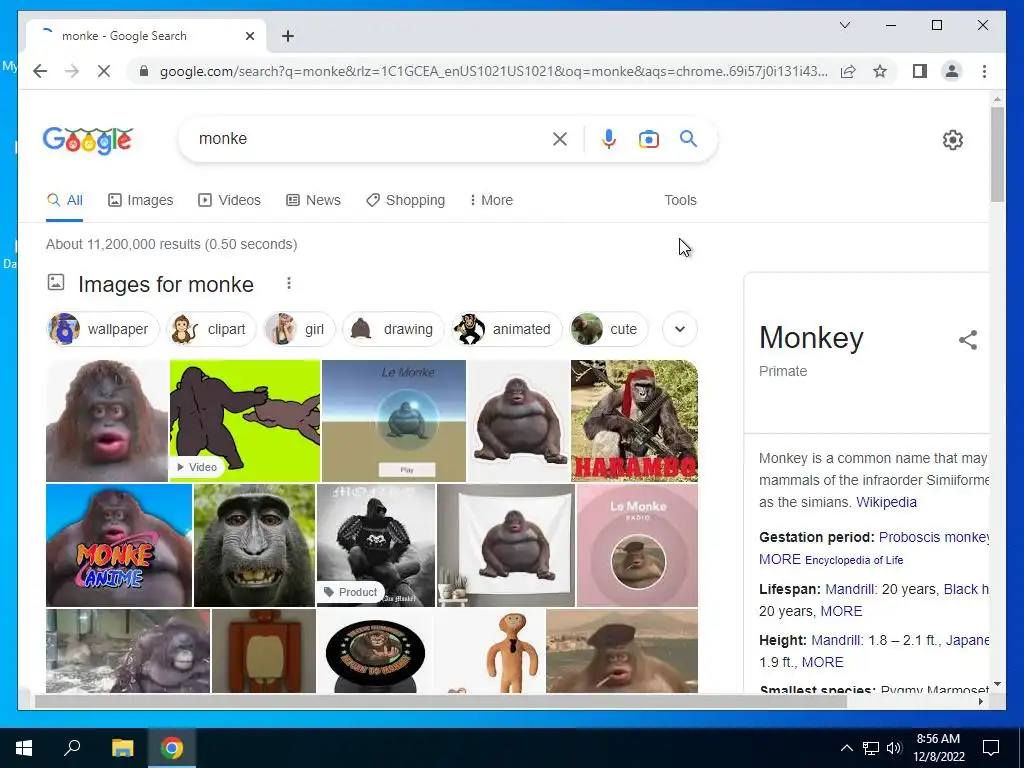Open Google quick settings gear
The width and height of the screenshot is (1024, 768).
[952, 140]
